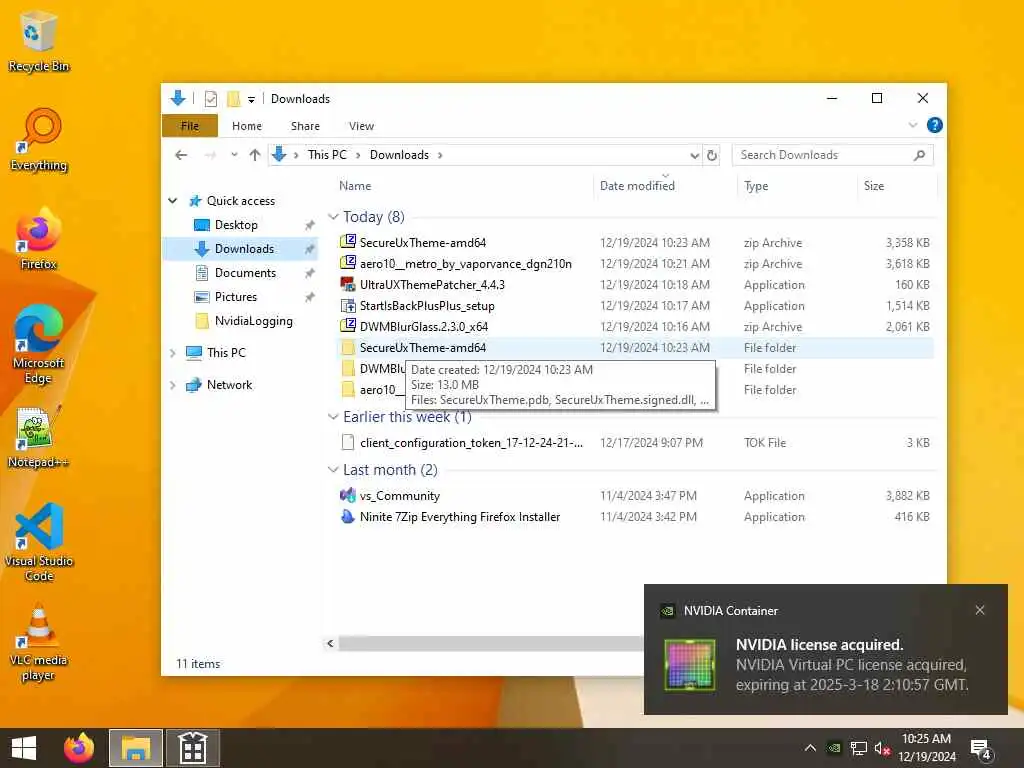The height and width of the screenshot is (768, 1024).
Task: Click the horizontal scrollbar thumb
Action: [x=491, y=643]
